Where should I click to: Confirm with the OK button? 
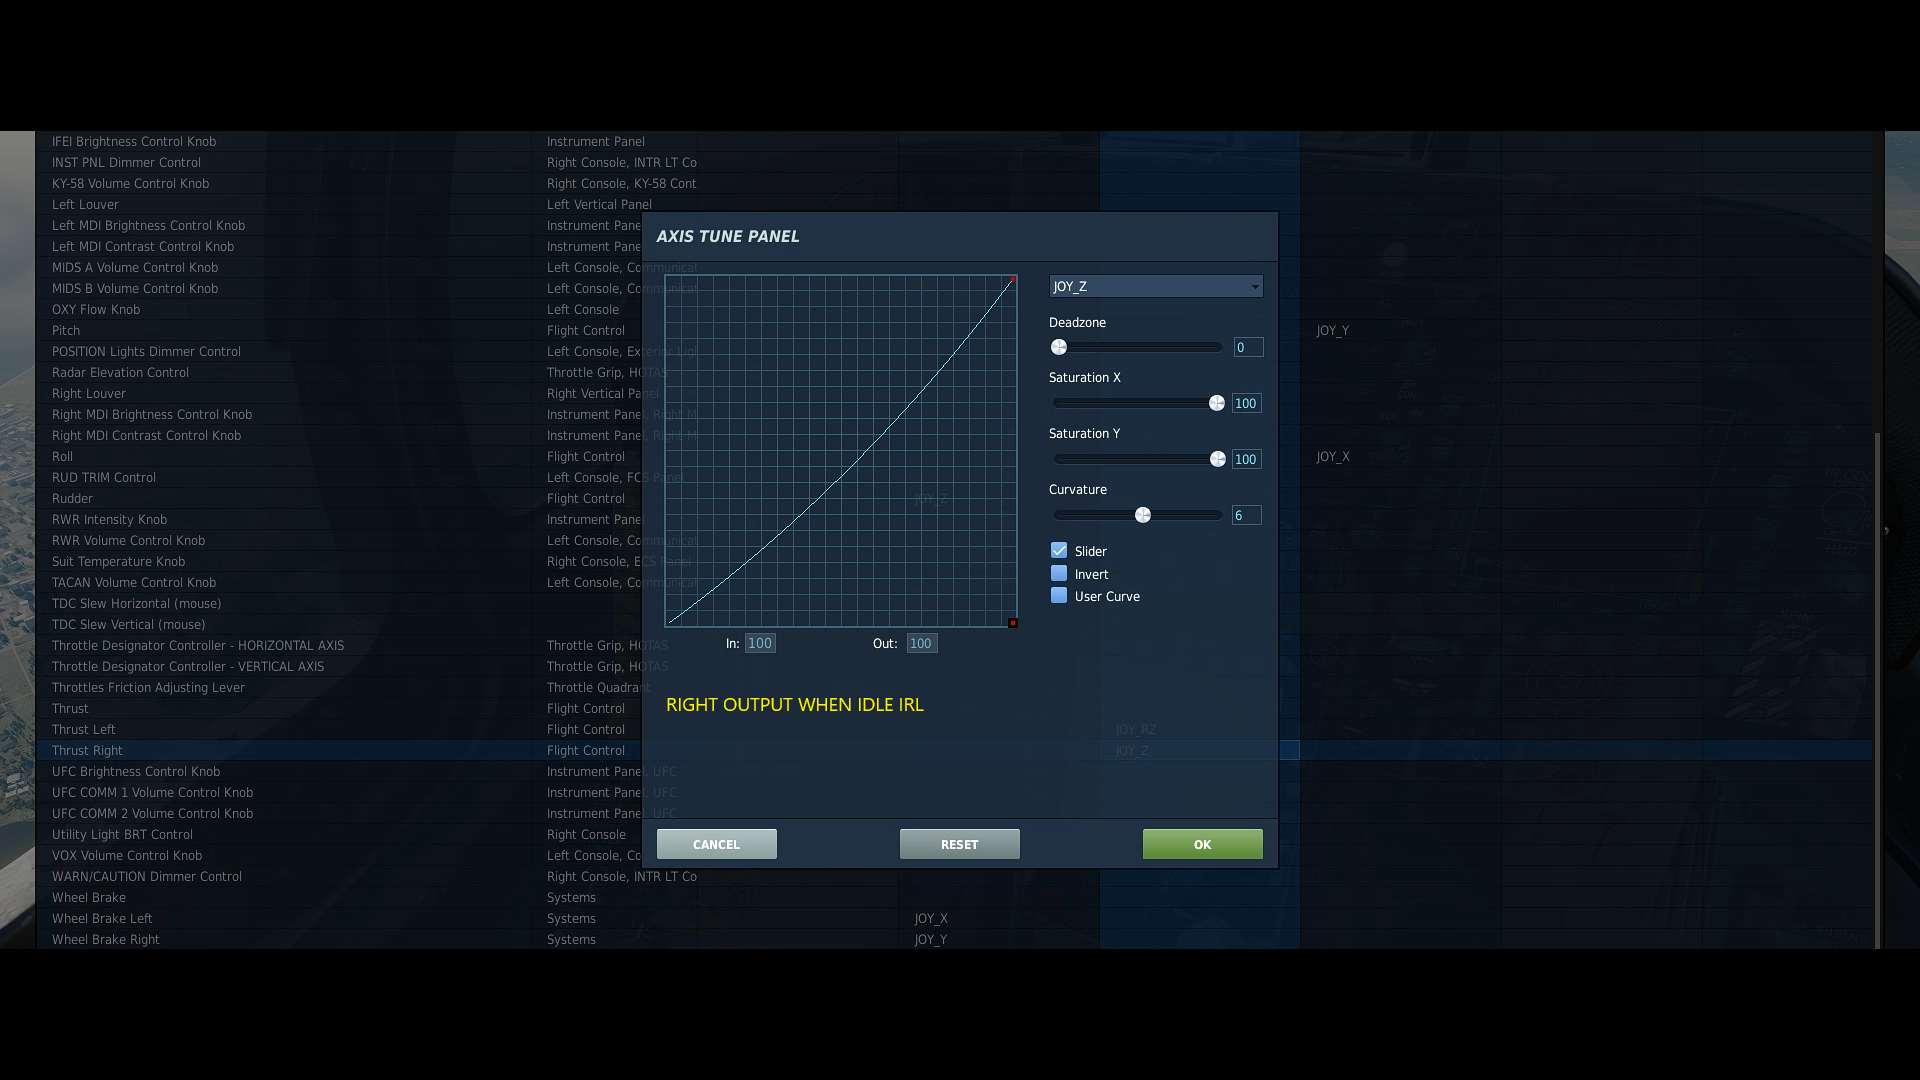coord(1203,844)
